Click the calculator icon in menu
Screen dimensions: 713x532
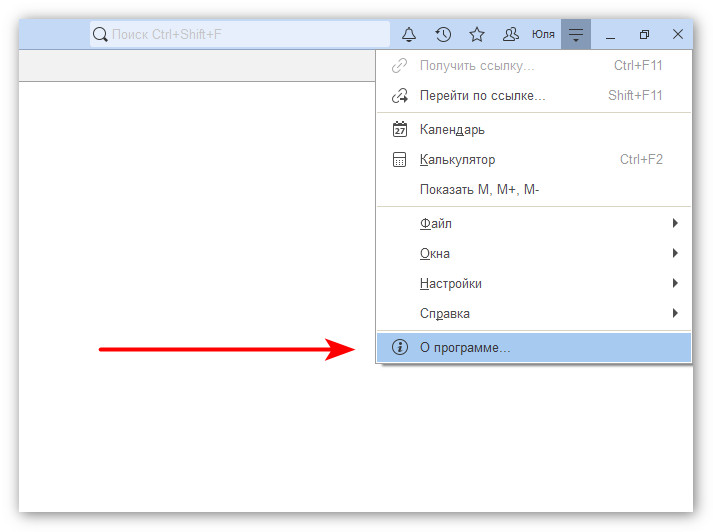(400, 160)
